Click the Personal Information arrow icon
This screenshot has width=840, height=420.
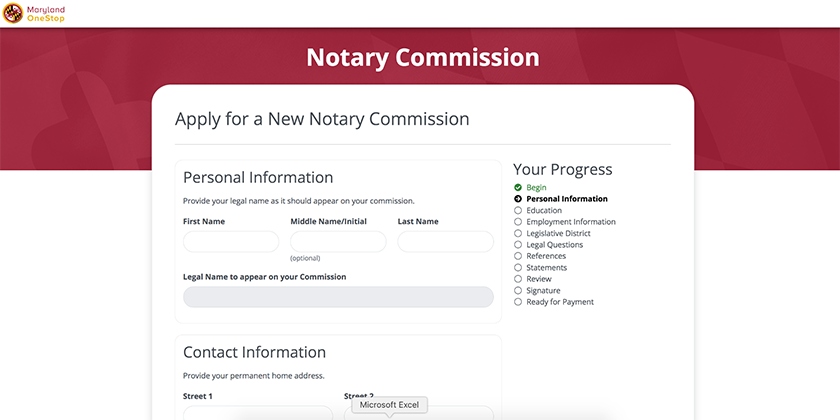518,199
